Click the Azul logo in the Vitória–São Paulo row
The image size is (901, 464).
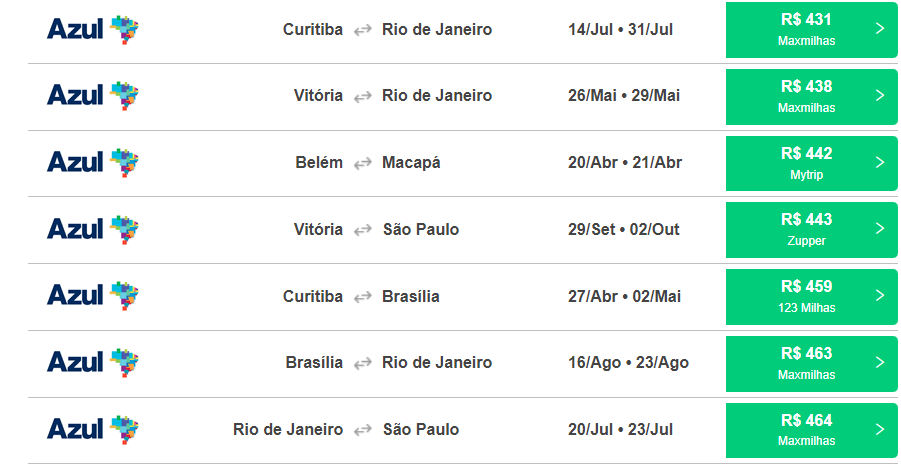93,229
